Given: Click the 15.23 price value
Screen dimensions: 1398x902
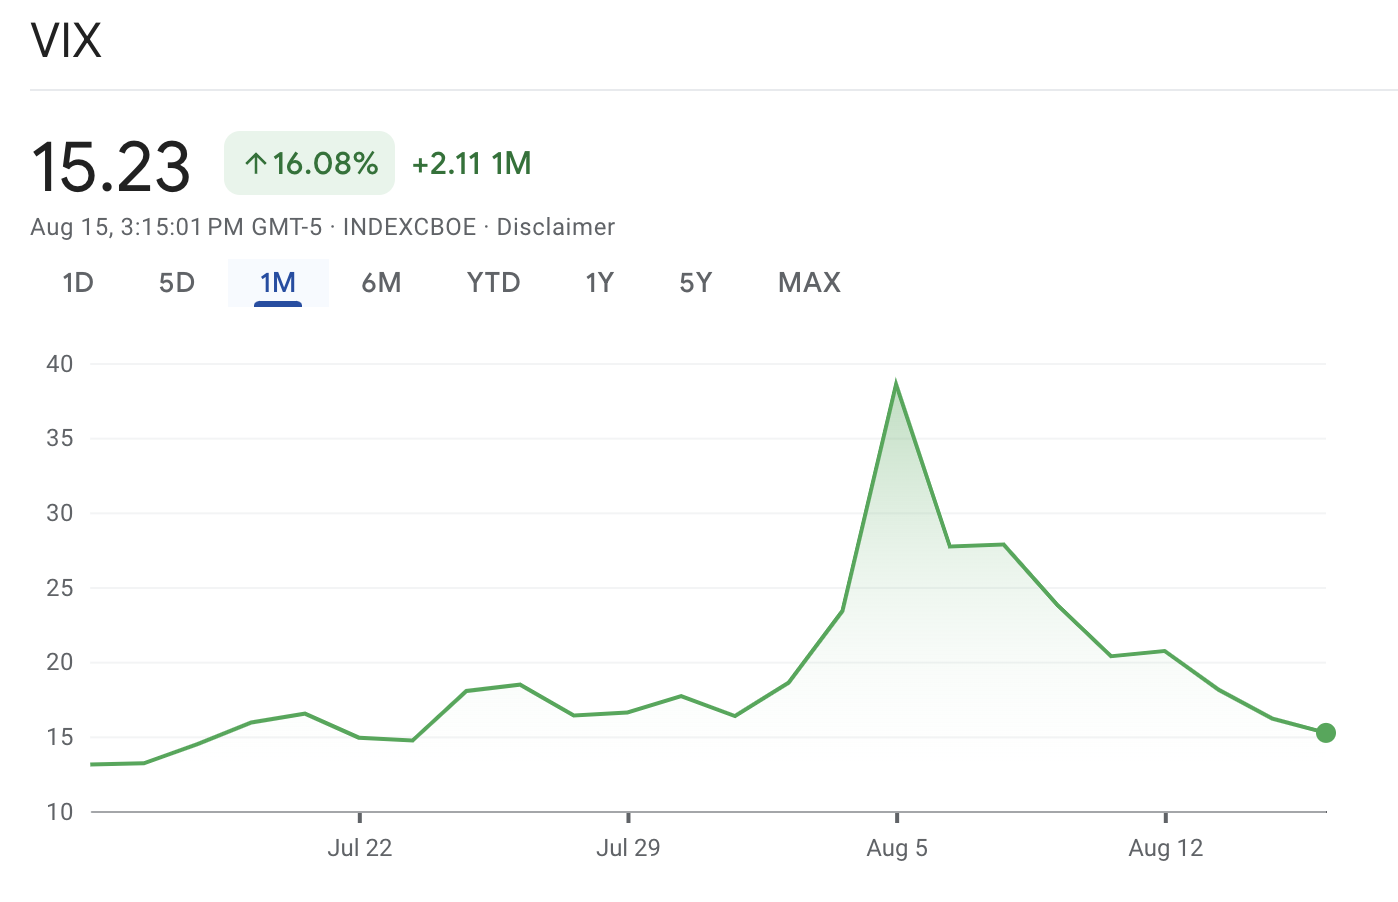Looking at the screenshot, I should [x=111, y=166].
